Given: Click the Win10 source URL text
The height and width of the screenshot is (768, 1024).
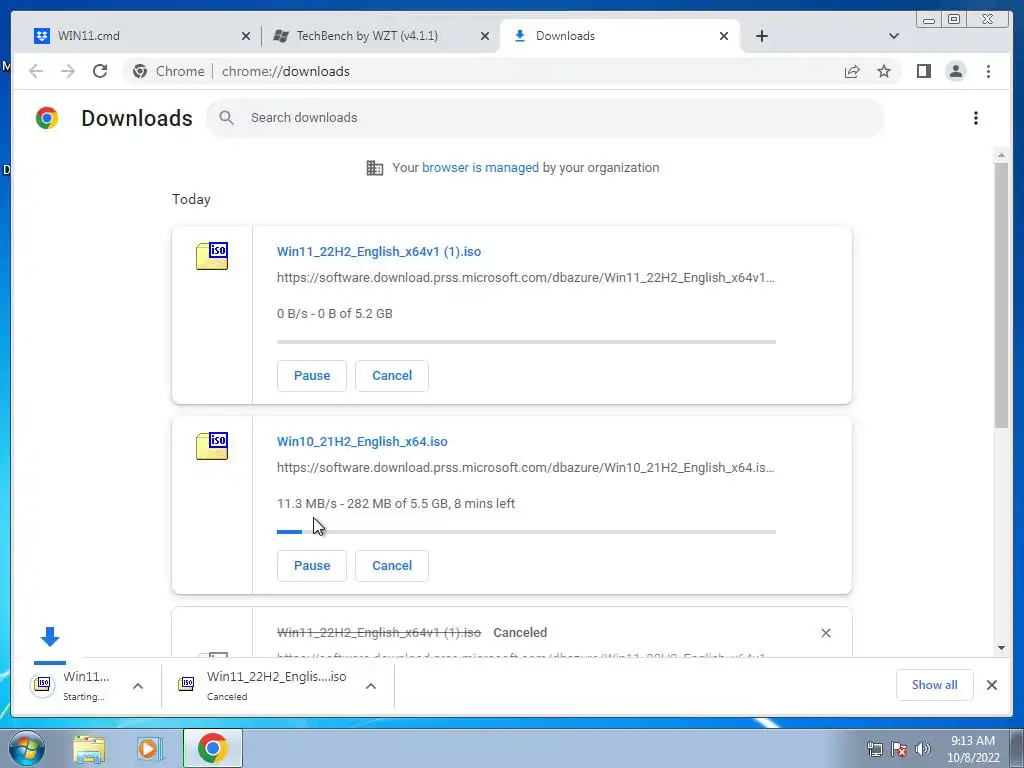Looking at the screenshot, I should pyautogui.click(x=525, y=468).
